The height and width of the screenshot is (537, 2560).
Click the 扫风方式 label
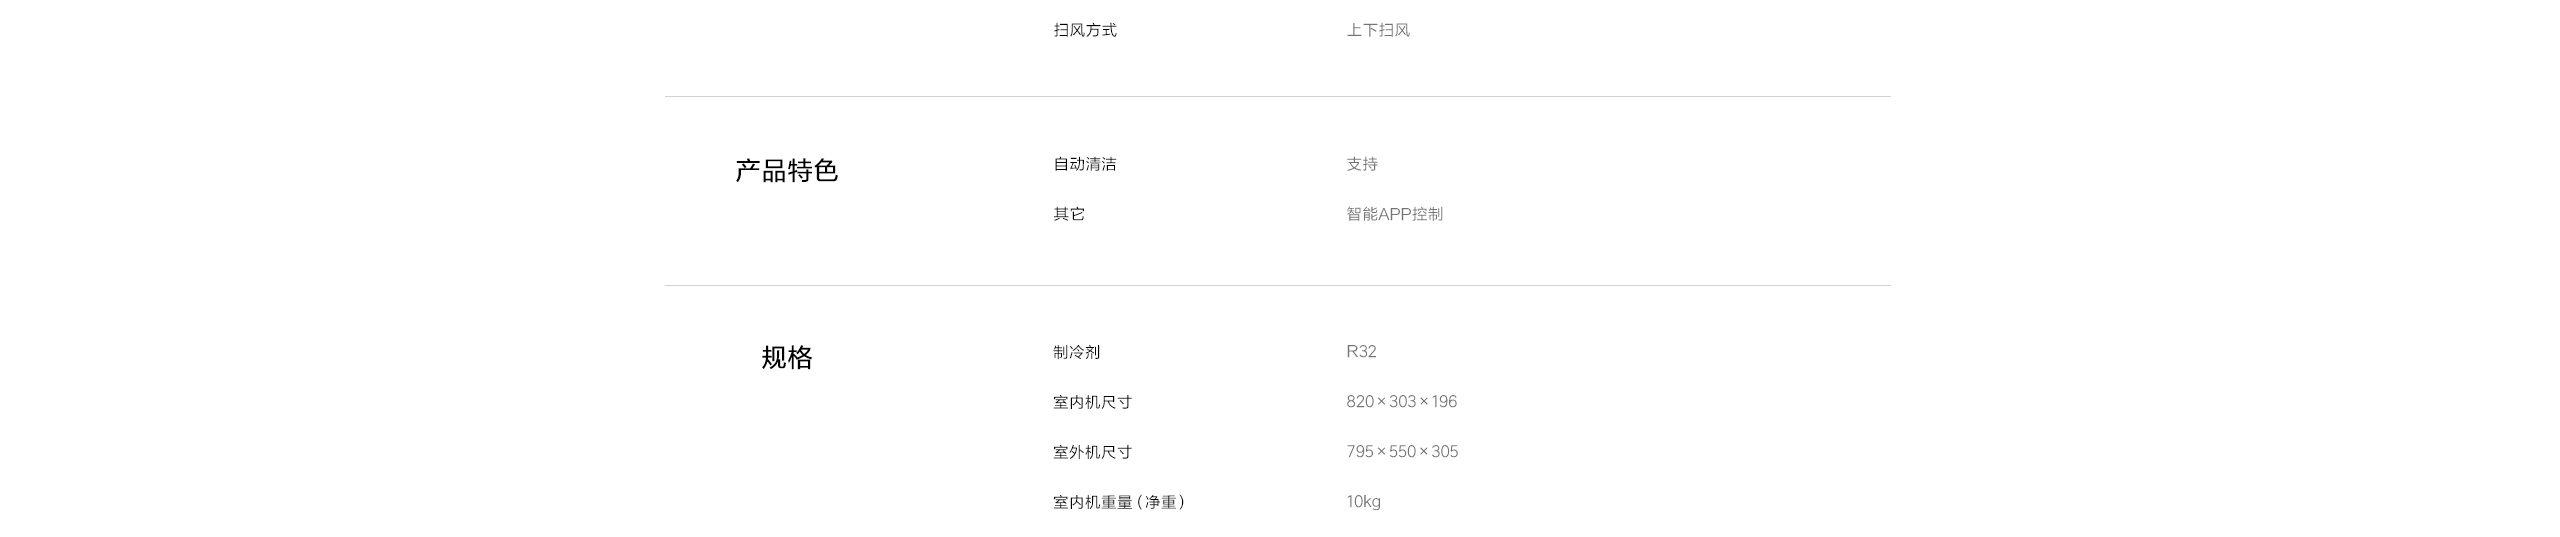click(1084, 30)
